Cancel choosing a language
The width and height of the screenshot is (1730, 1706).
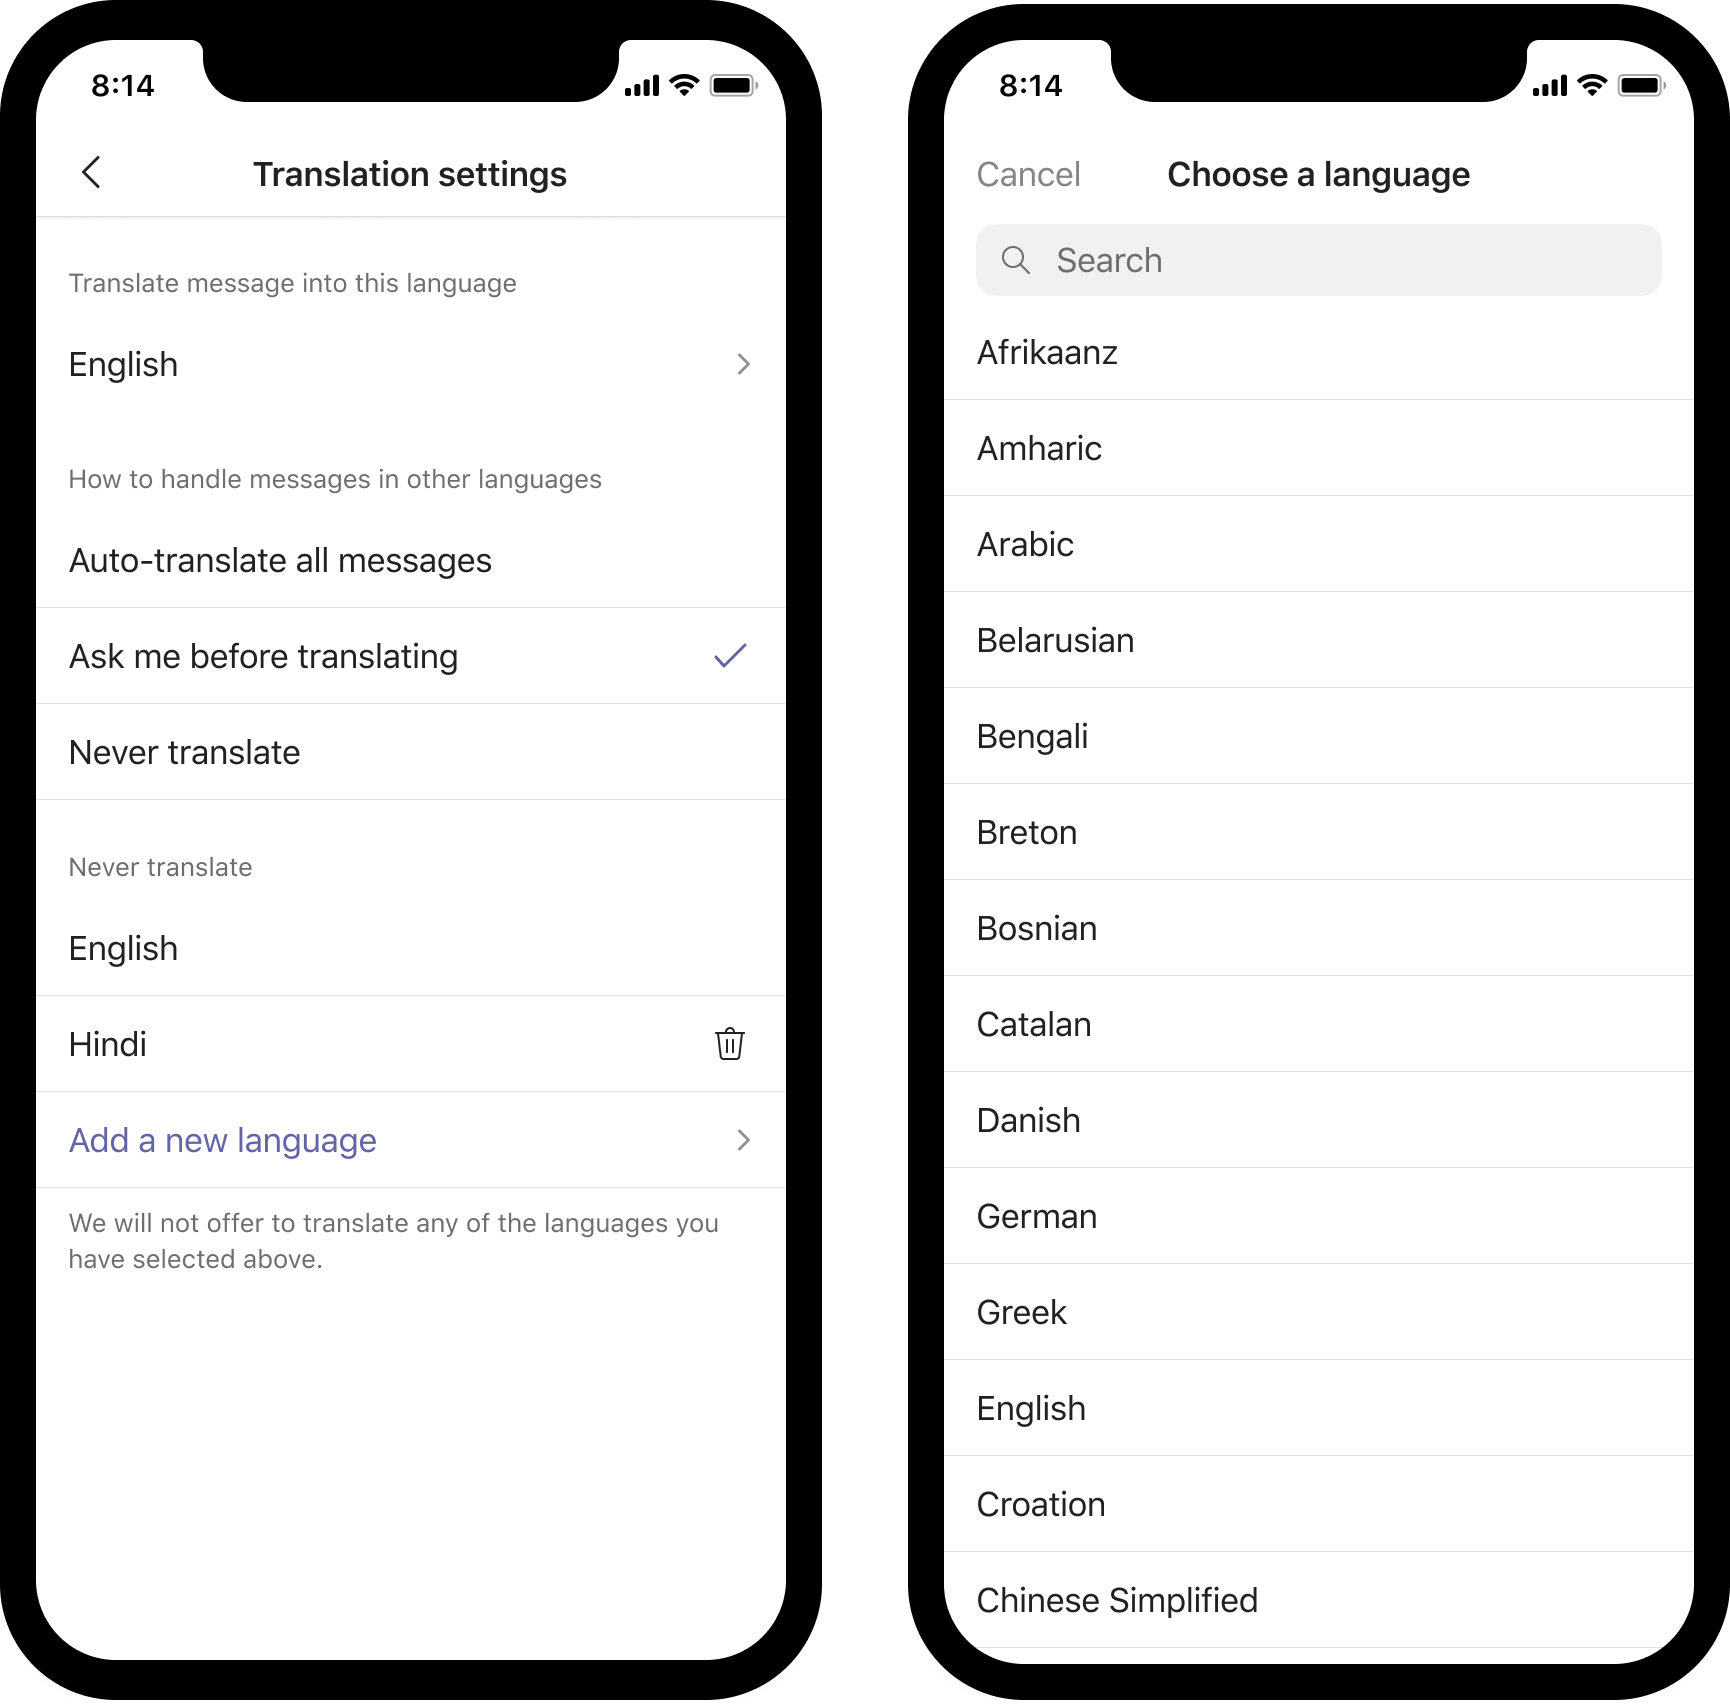[1028, 174]
